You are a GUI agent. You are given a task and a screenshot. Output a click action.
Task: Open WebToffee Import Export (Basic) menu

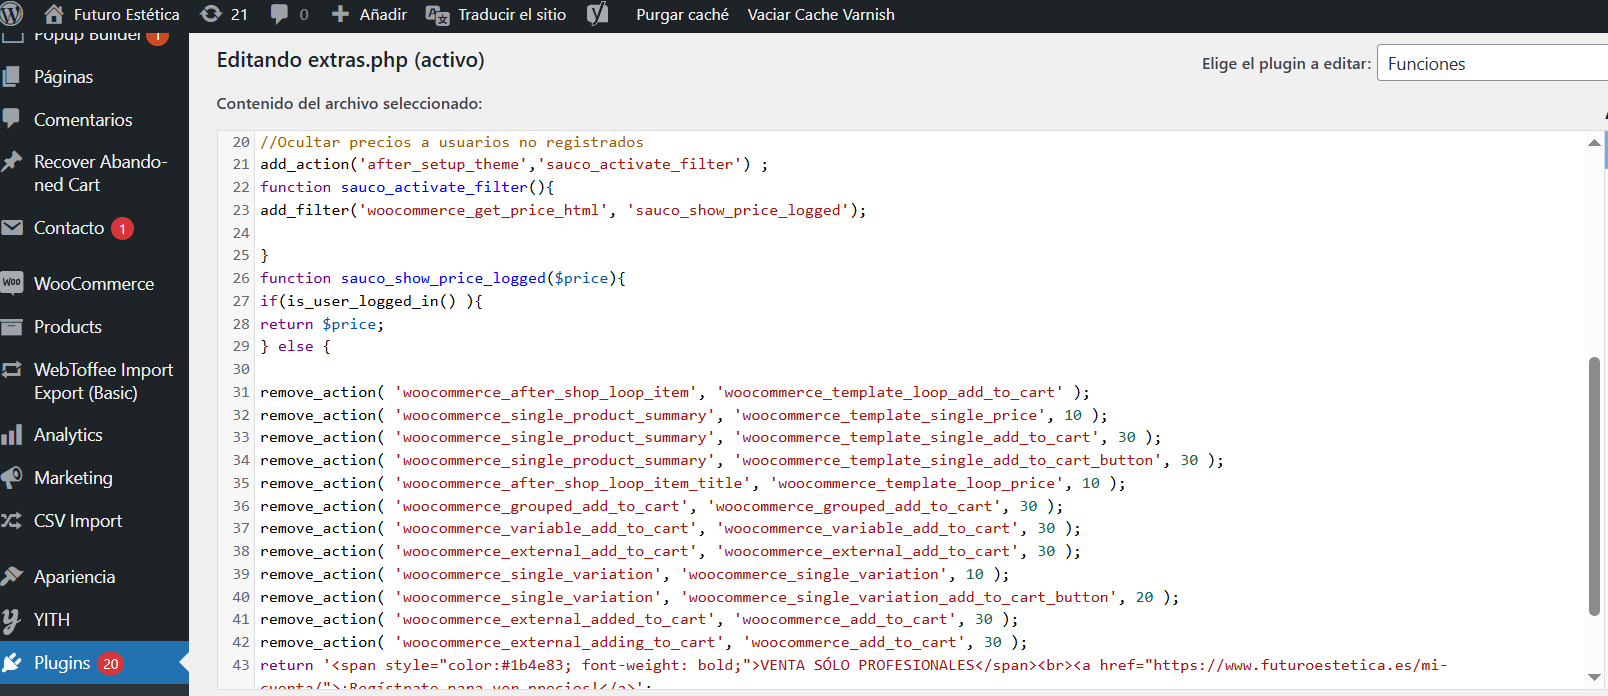click(x=103, y=381)
